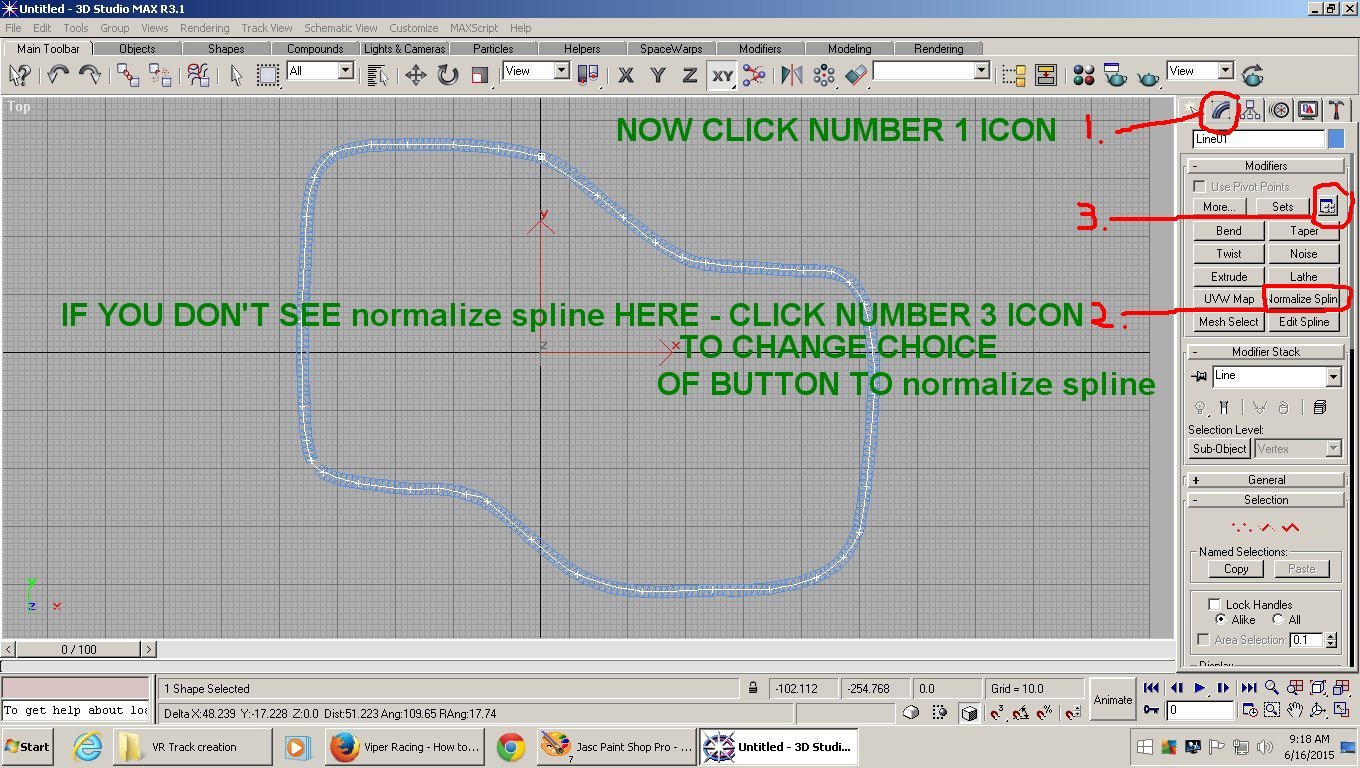Open the Material Editor spheres icon
This screenshot has height=768, width=1360.
[1084, 75]
